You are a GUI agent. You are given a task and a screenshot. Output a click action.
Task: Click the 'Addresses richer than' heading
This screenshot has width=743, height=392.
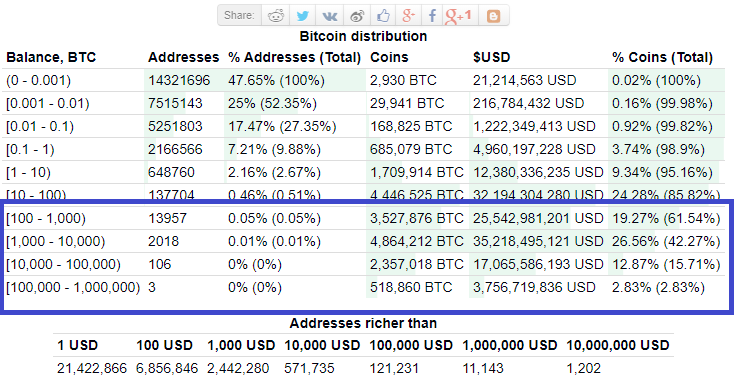363,324
